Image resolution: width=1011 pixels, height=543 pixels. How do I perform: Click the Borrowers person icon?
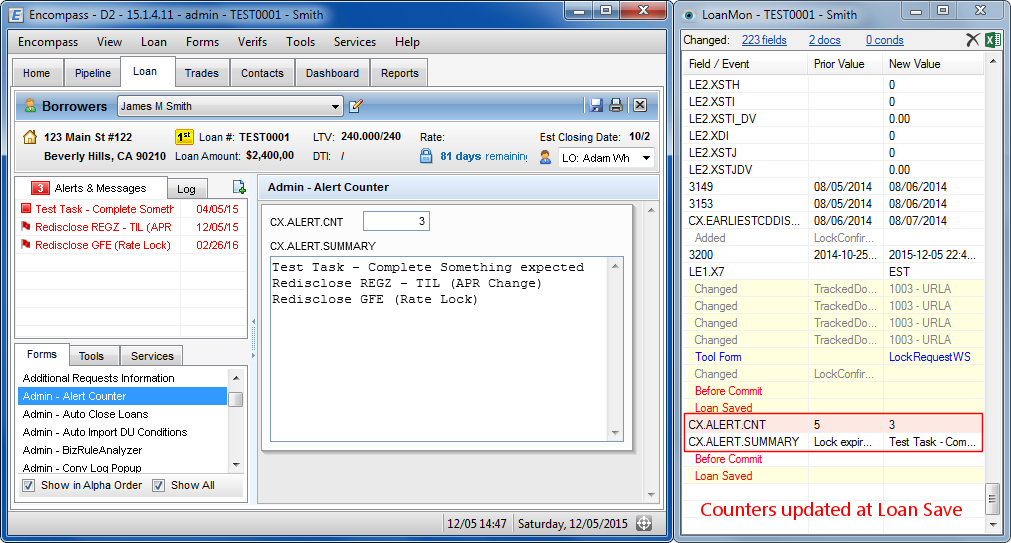pos(30,106)
